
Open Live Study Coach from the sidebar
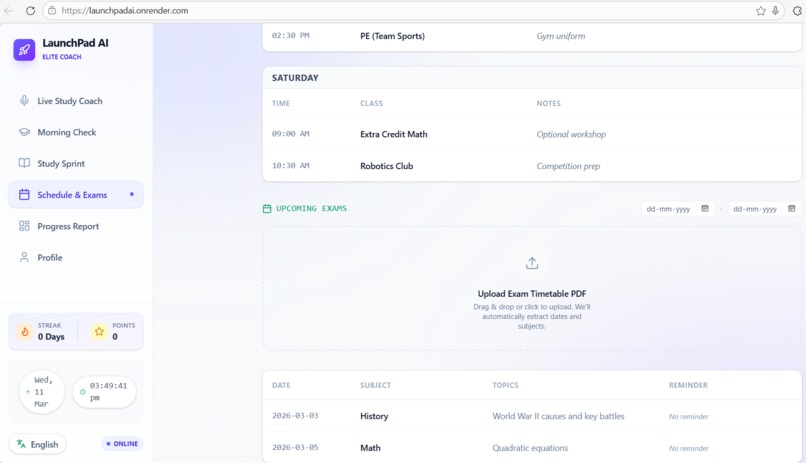pyautogui.click(x=76, y=101)
